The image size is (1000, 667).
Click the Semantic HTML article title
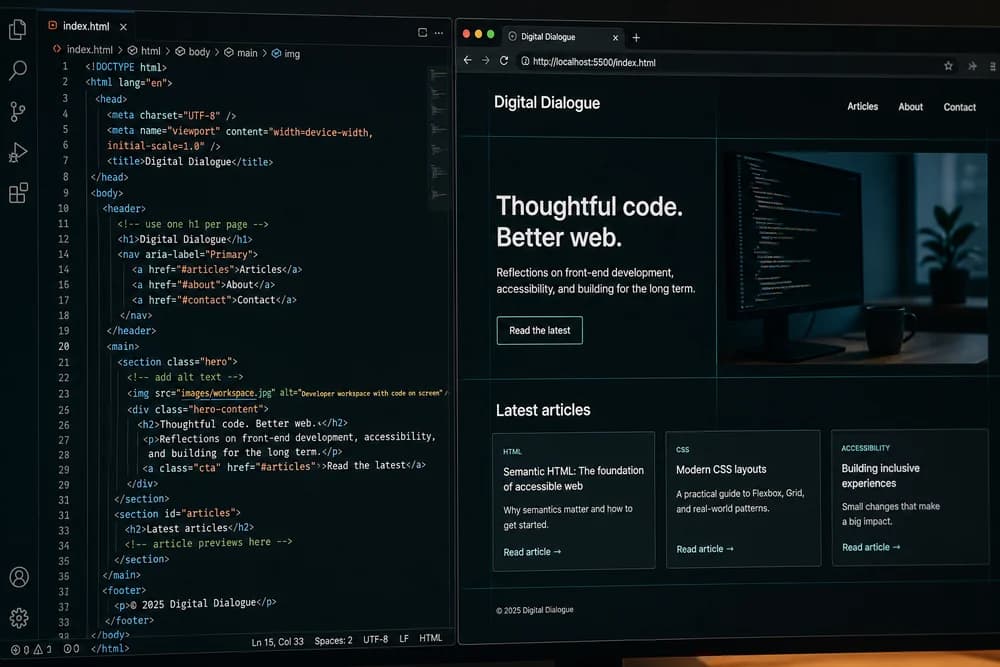pyautogui.click(x=573, y=478)
